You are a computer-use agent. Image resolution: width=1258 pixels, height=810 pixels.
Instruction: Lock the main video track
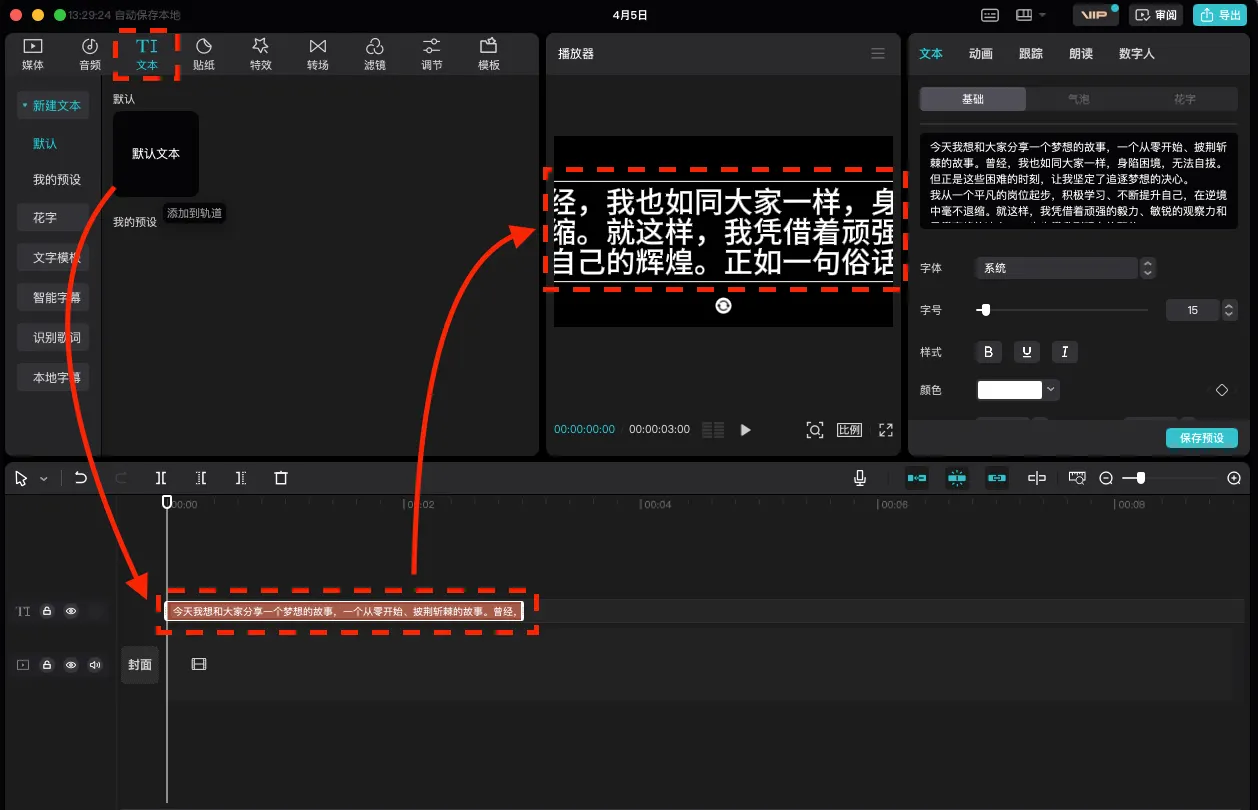point(47,664)
